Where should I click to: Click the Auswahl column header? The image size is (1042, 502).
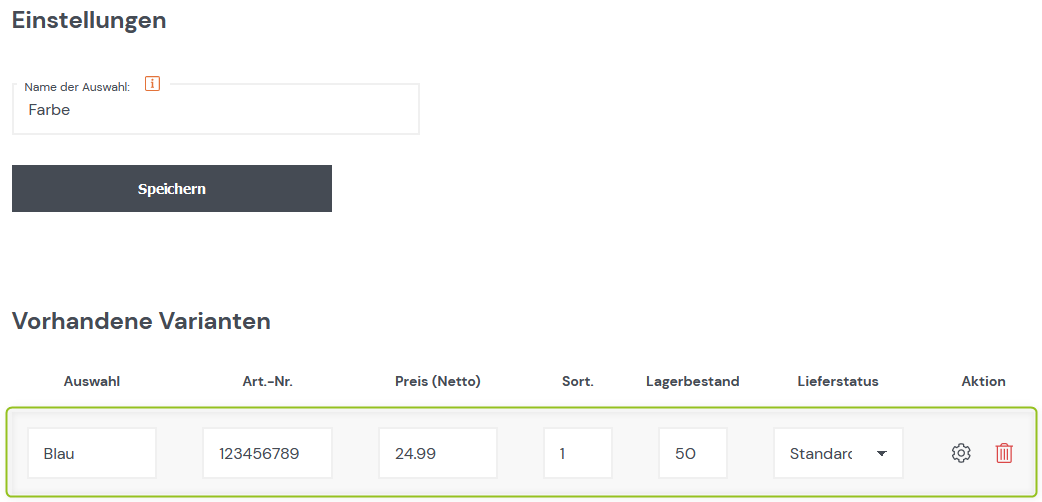(92, 382)
